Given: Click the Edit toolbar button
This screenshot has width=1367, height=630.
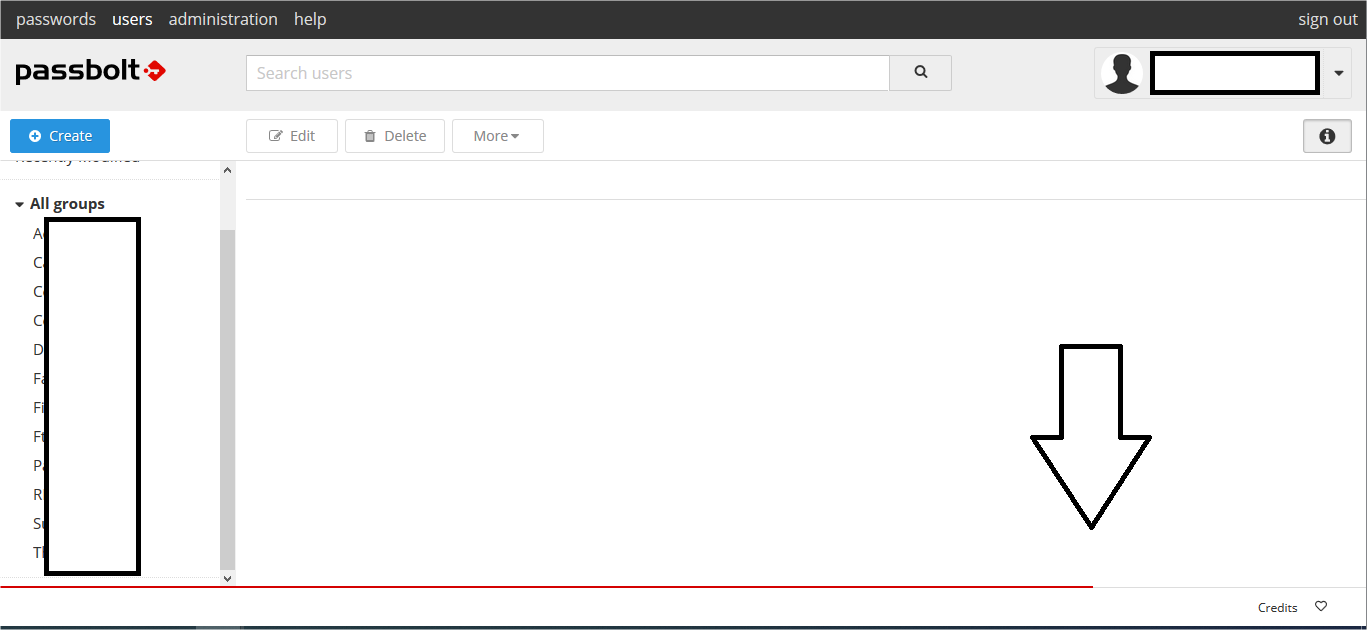Looking at the screenshot, I should [292, 136].
